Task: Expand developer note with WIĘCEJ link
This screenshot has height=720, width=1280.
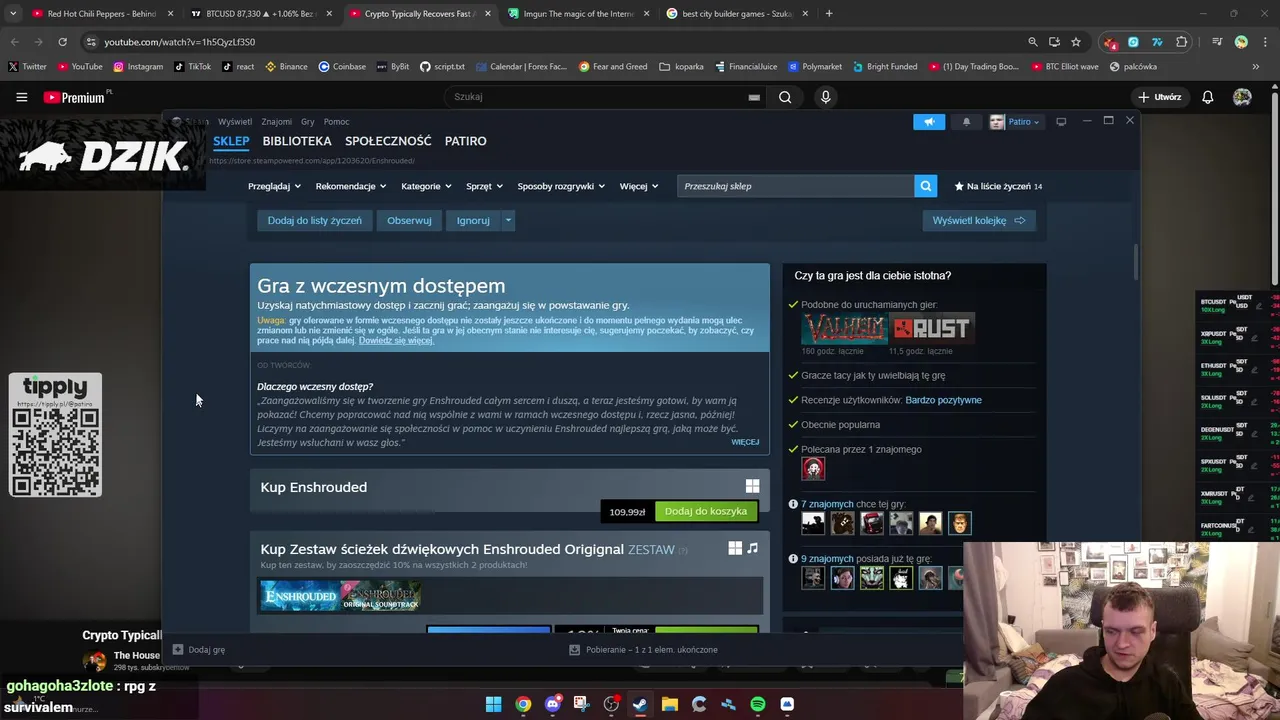Action: (x=745, y=442)
